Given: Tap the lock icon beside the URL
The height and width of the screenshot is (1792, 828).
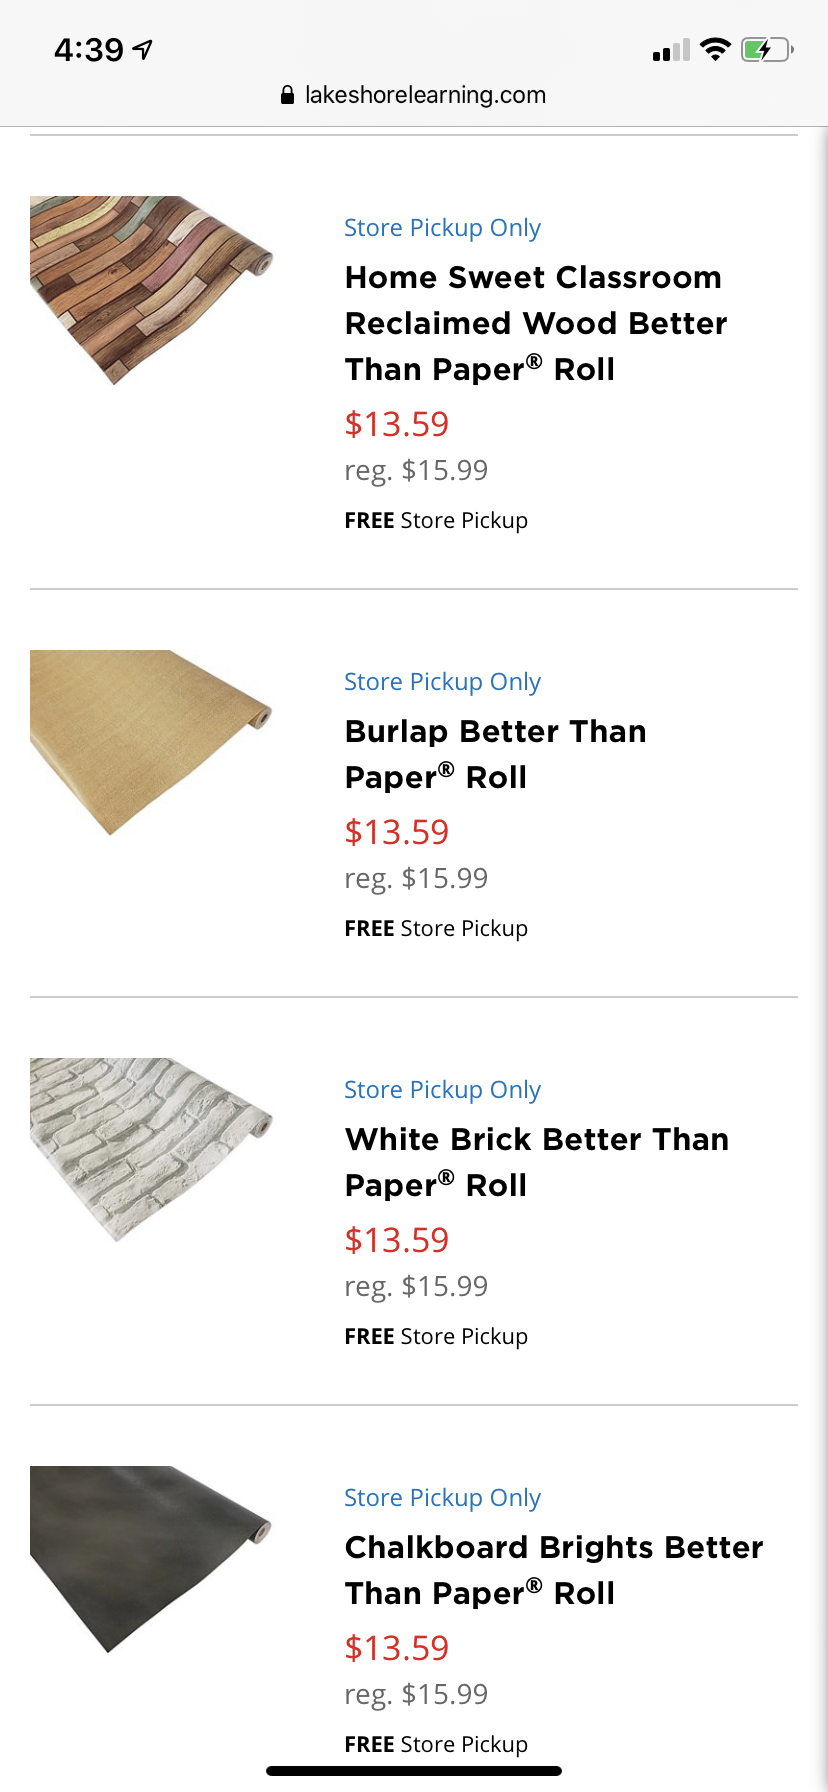Looking at the screenshot, I should pyautogui.click(x=287, y=96).
